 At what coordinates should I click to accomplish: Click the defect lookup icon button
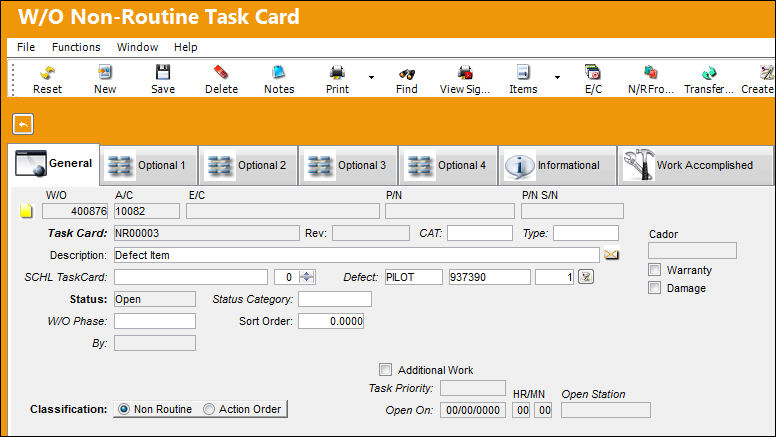[586, 277]
